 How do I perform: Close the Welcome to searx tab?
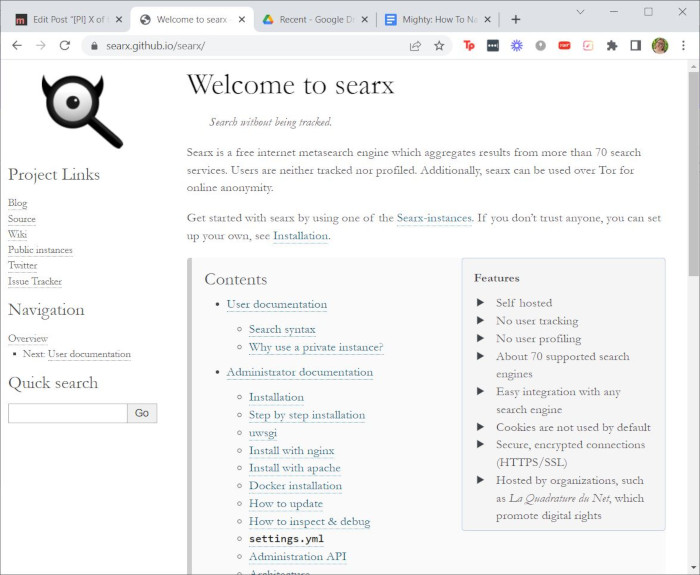[242, 20]
